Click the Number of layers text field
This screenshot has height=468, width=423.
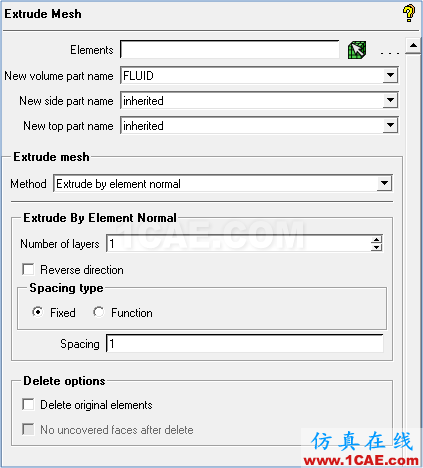(x=239, y=244)
